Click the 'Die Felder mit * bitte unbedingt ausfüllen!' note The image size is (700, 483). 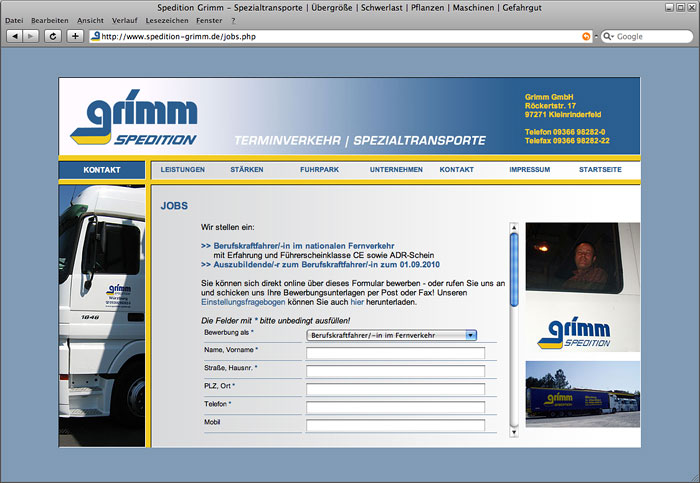pos(275,321)
